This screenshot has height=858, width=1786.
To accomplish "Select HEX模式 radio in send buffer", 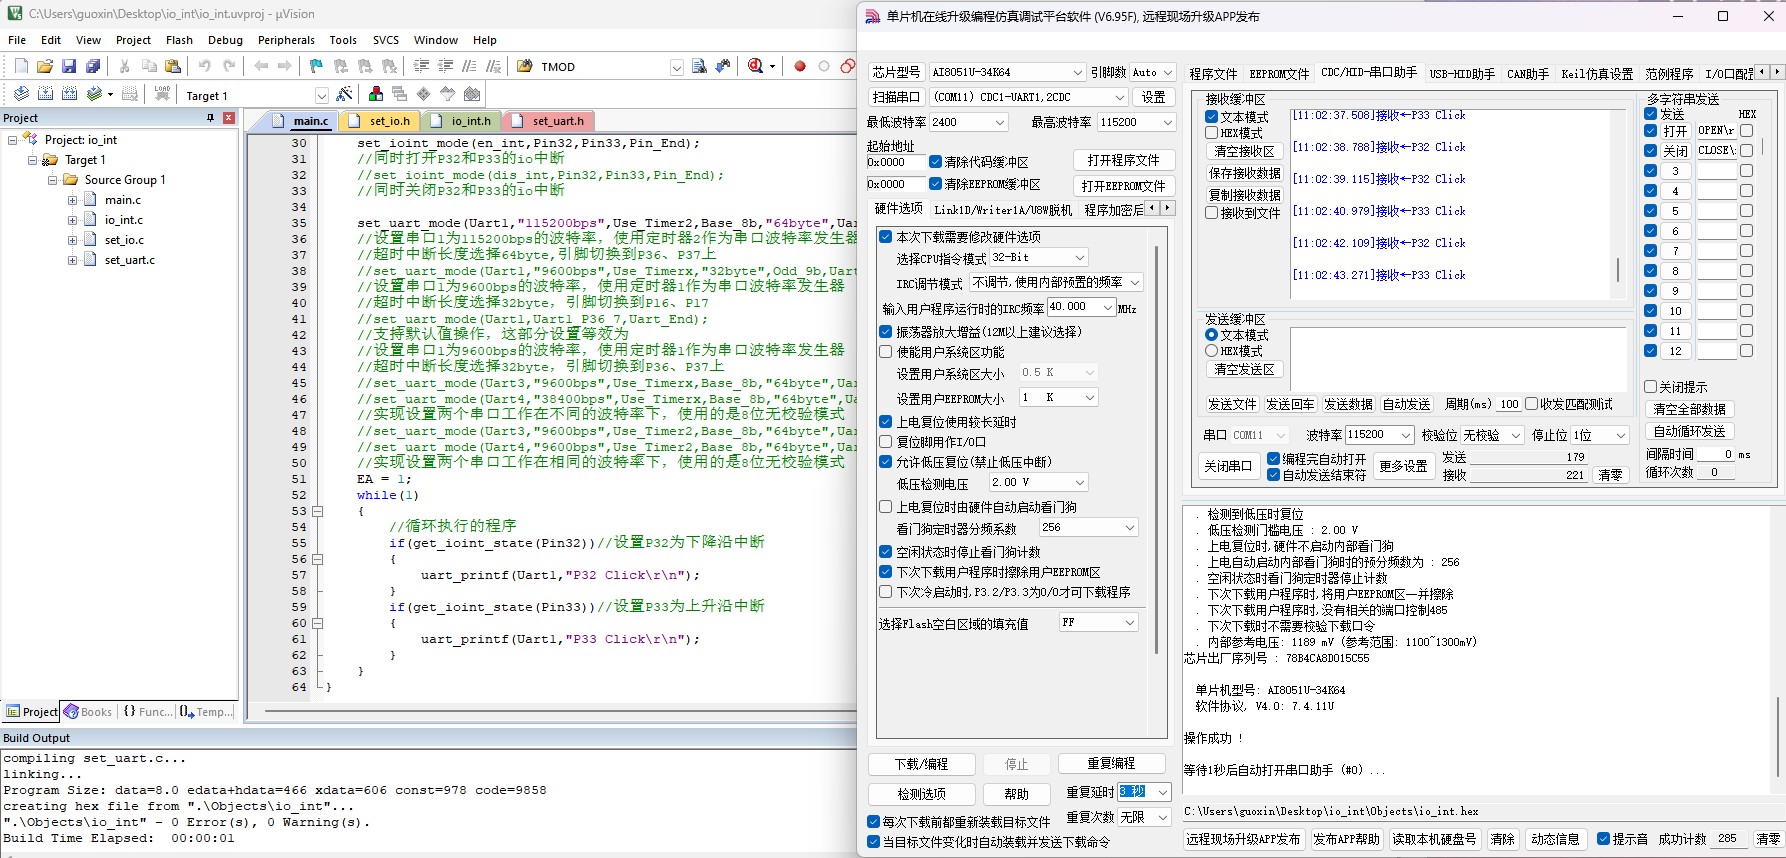I will [x=1211, y=351].
